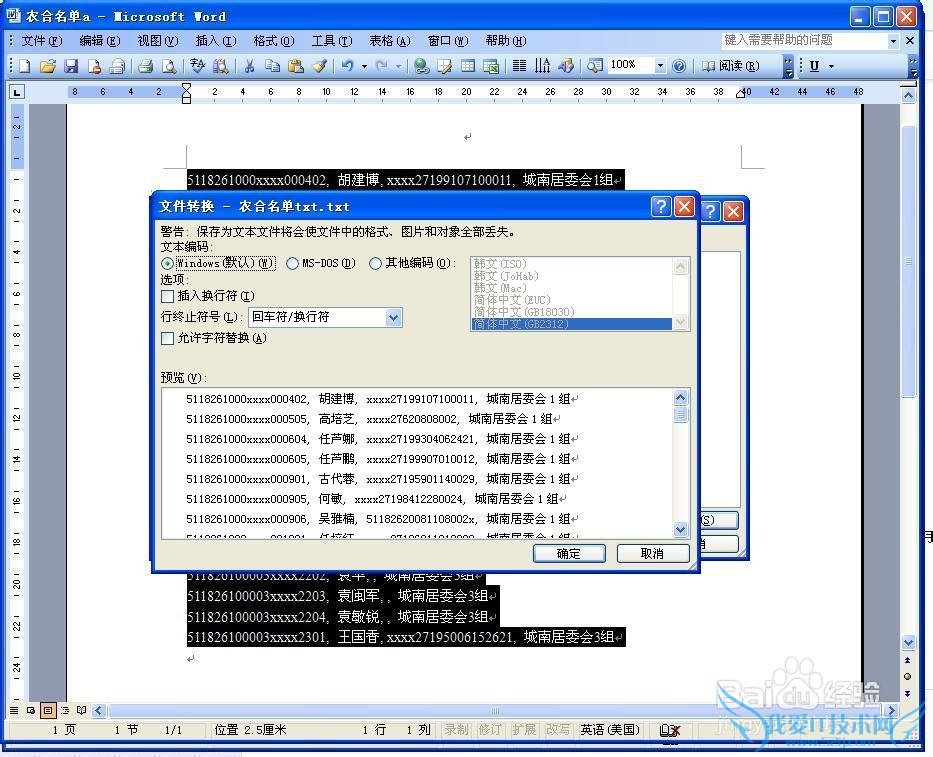
Task: Click the tab selector ruler corner
Action: tap(17, 92)
